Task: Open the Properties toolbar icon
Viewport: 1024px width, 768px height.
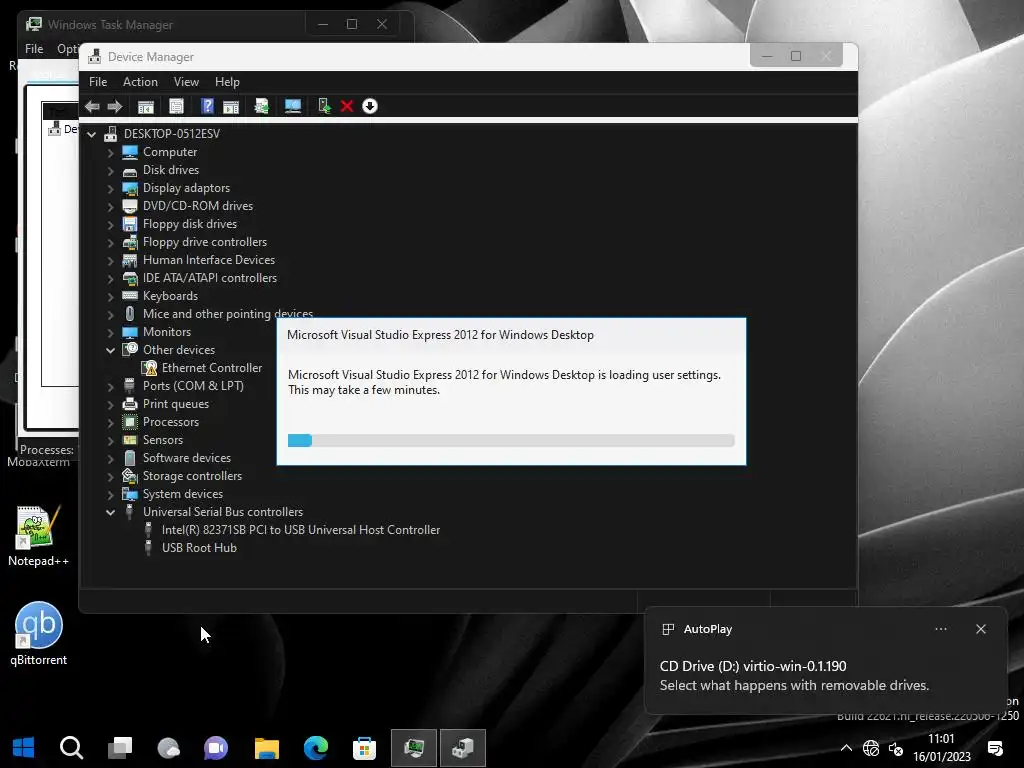Action: tap(176, 106)
